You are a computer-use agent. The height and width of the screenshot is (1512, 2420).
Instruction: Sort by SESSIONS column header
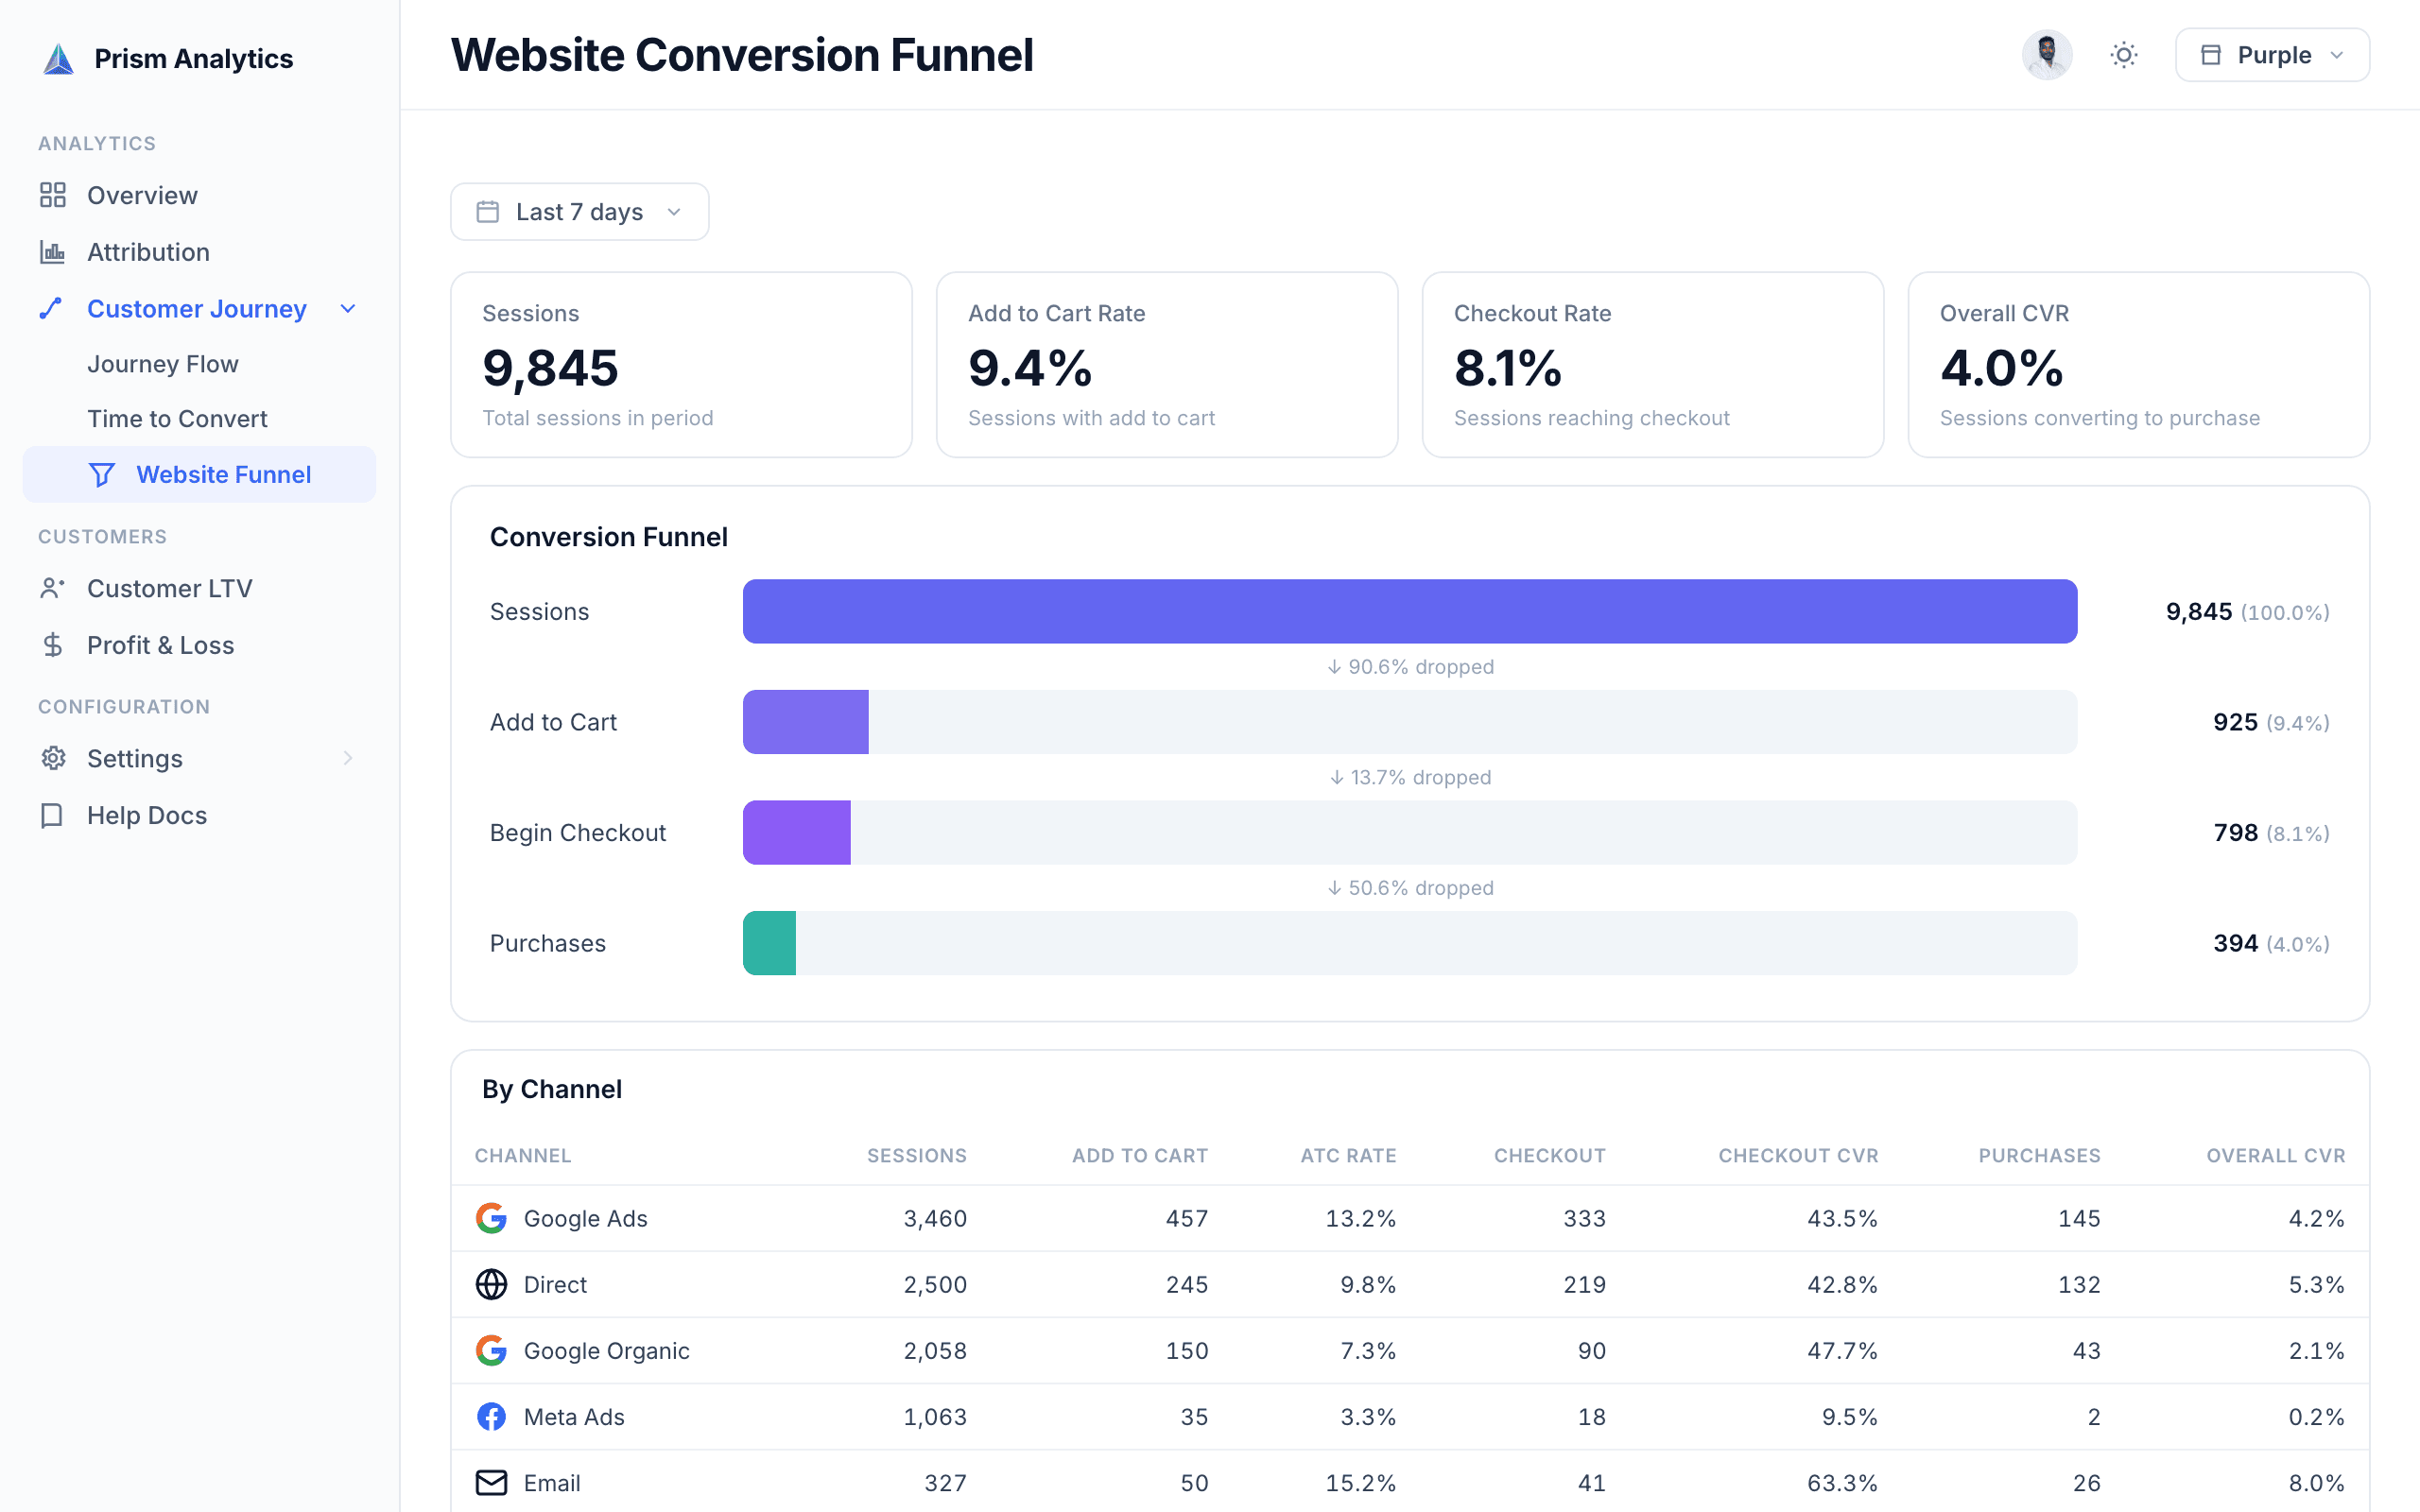917,1155
